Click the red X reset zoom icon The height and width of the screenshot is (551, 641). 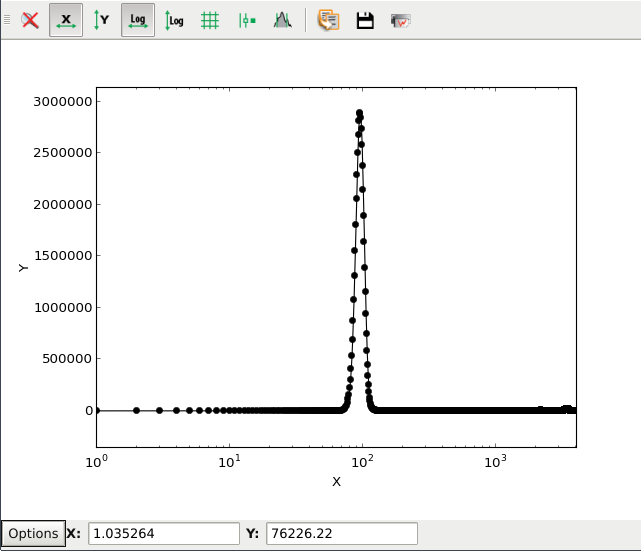tap(31, 20)
